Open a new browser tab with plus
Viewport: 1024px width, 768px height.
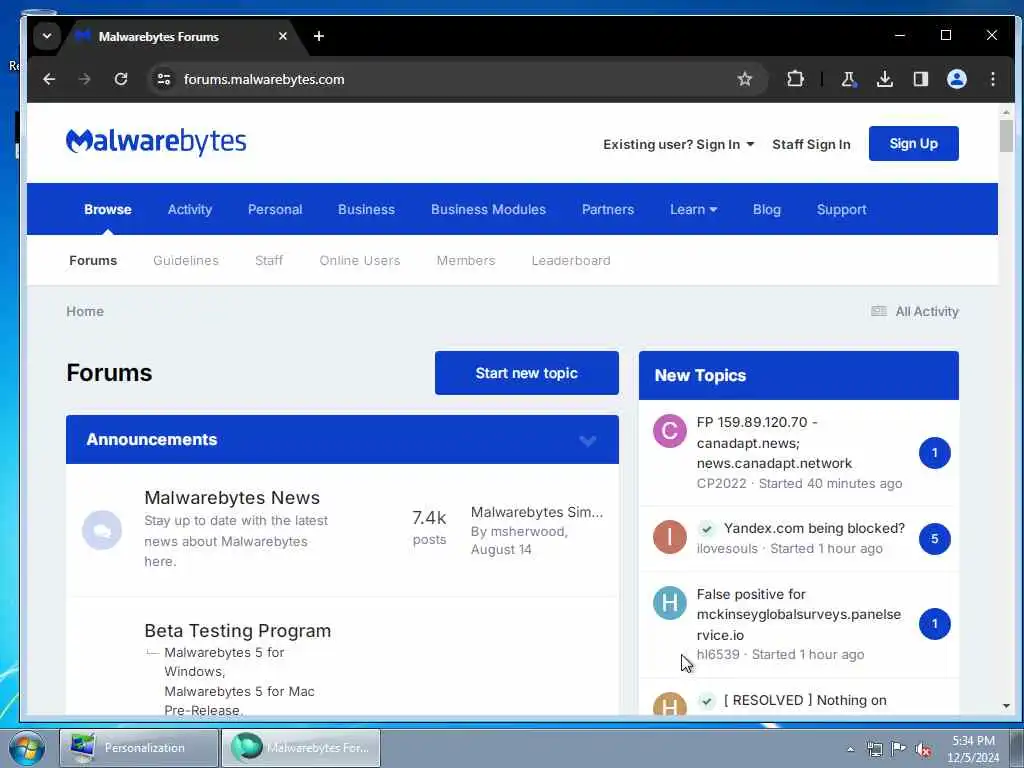tap(319, 36)
